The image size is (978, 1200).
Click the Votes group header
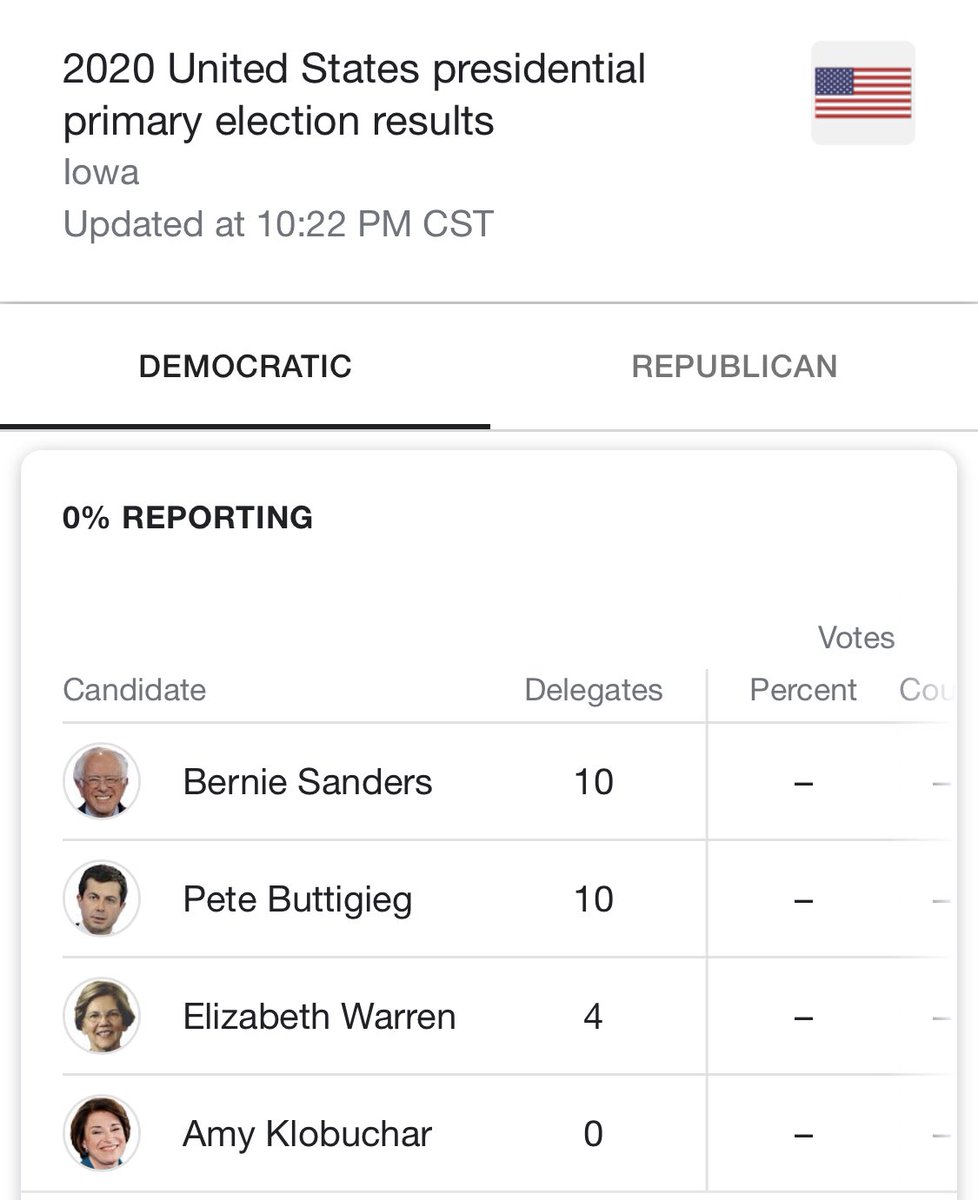click(856, 638)
